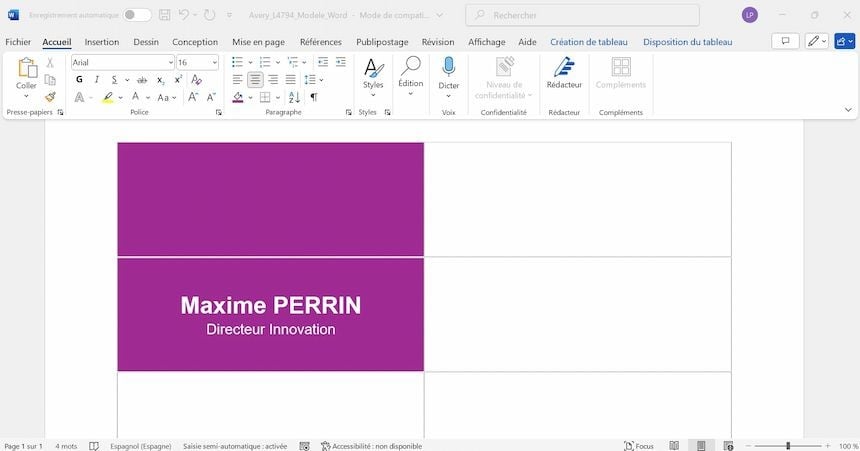Undo last action arrow
The image size is (860, 451).
pos(184,15)
